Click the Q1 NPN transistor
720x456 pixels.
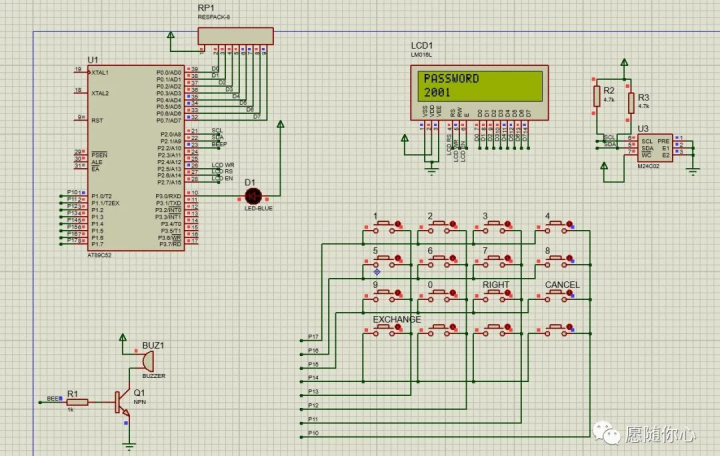(x=123, y=403)
